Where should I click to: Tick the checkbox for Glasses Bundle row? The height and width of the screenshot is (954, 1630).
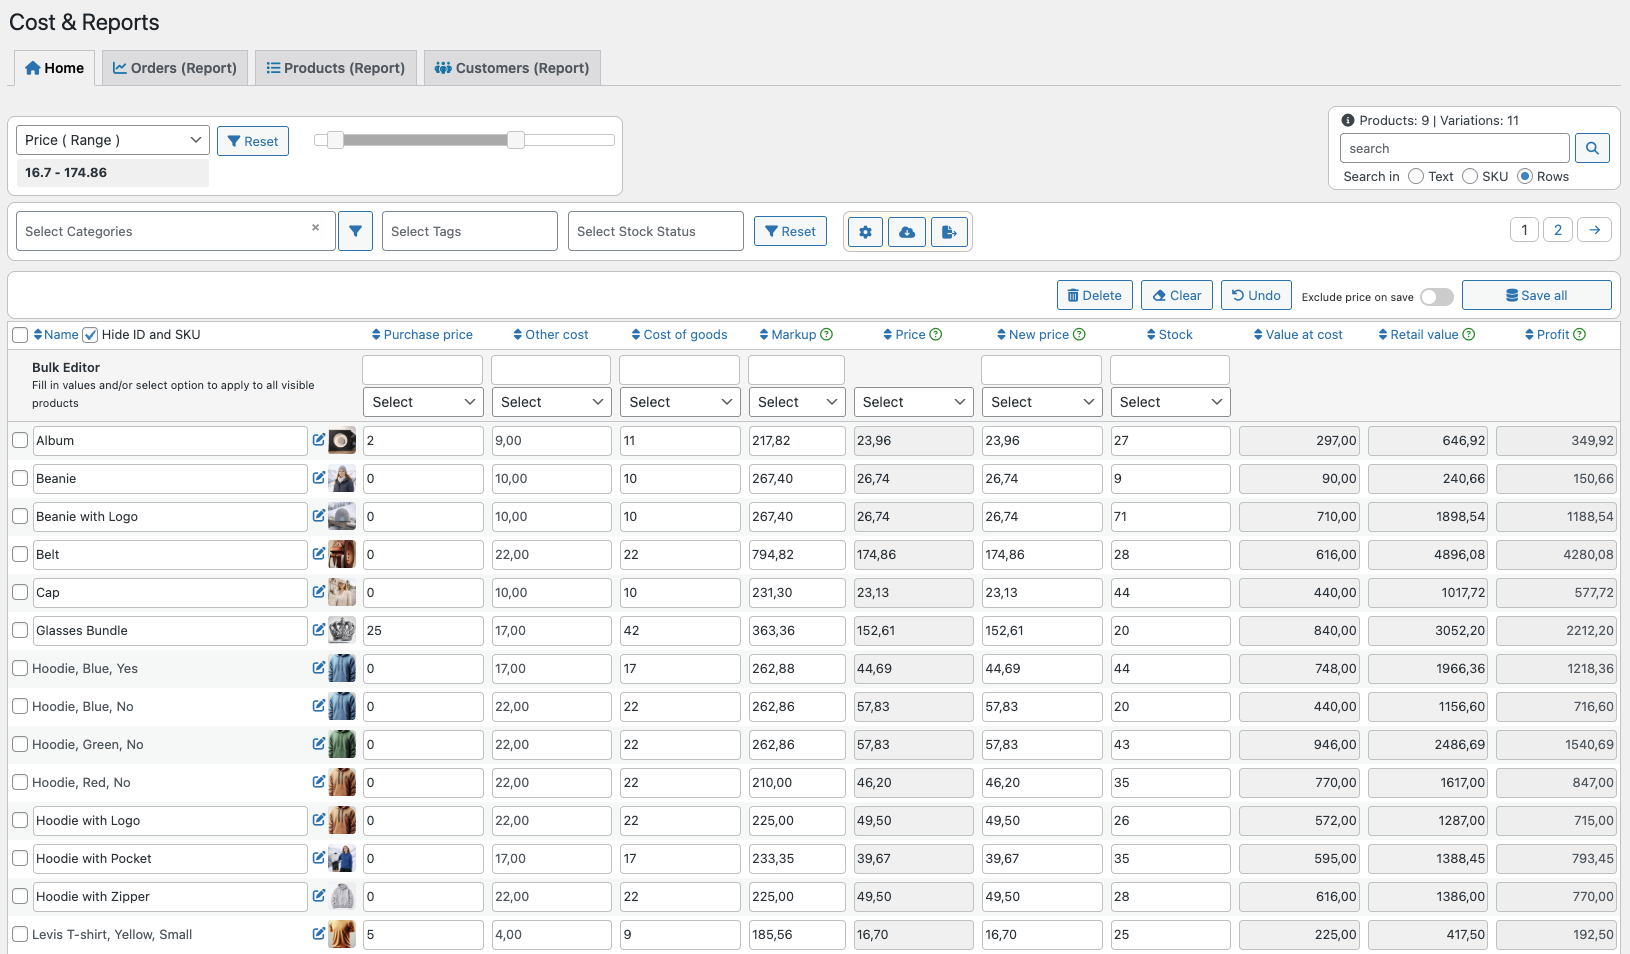click(20, 630)
